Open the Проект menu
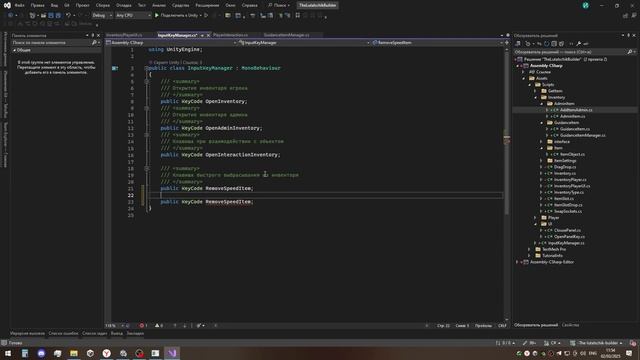Image resolution: width=640 pixels, height=360 pixels. coord(82,5)
